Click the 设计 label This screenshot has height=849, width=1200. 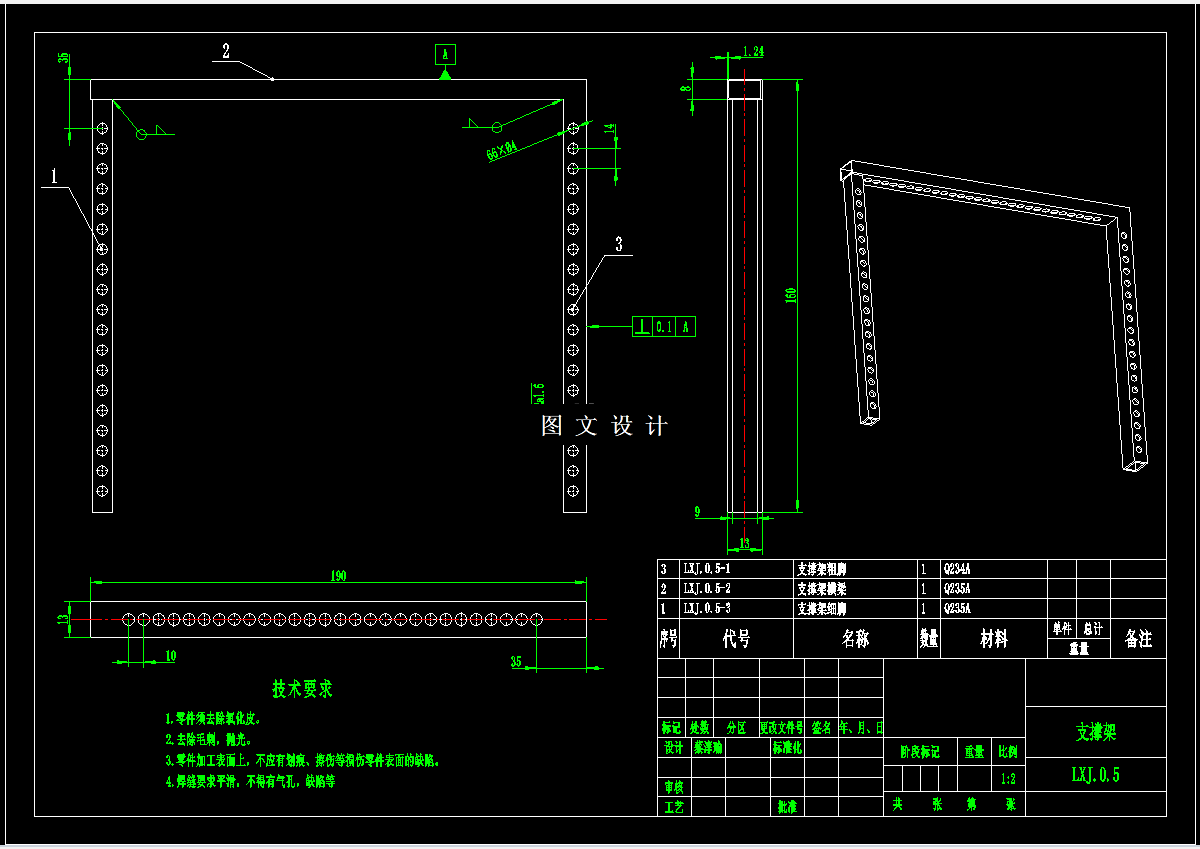(x=674, y=747)
